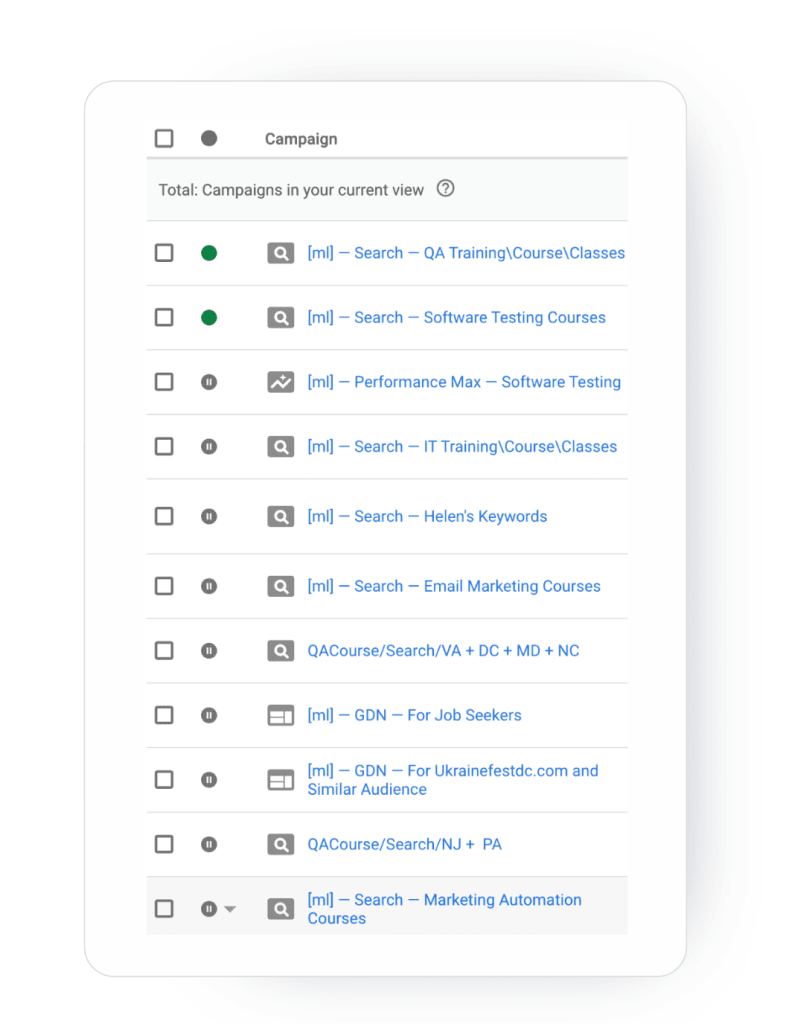Image resolution: width=786 pixels, height=1024 pixels.
Task: Click the Total campaigns summary row
Action: 291,190
